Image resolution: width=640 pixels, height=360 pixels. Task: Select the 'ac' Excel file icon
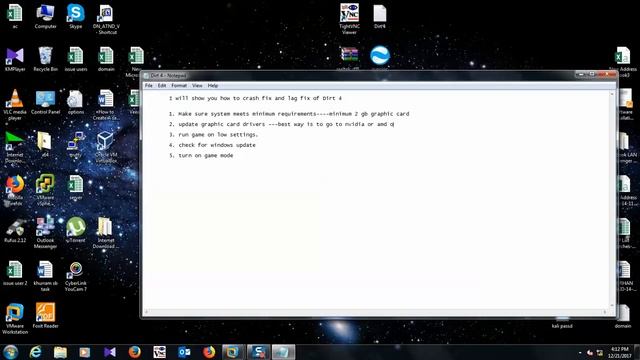15,16
